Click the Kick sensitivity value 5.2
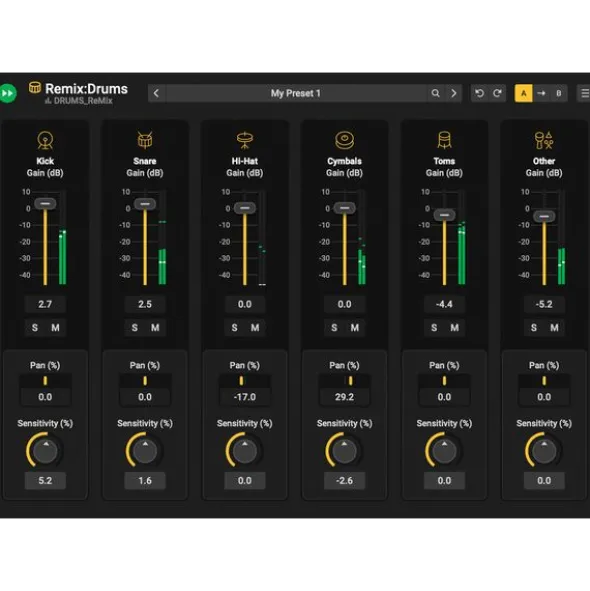590x591 pixels. (x=45, y=481)
